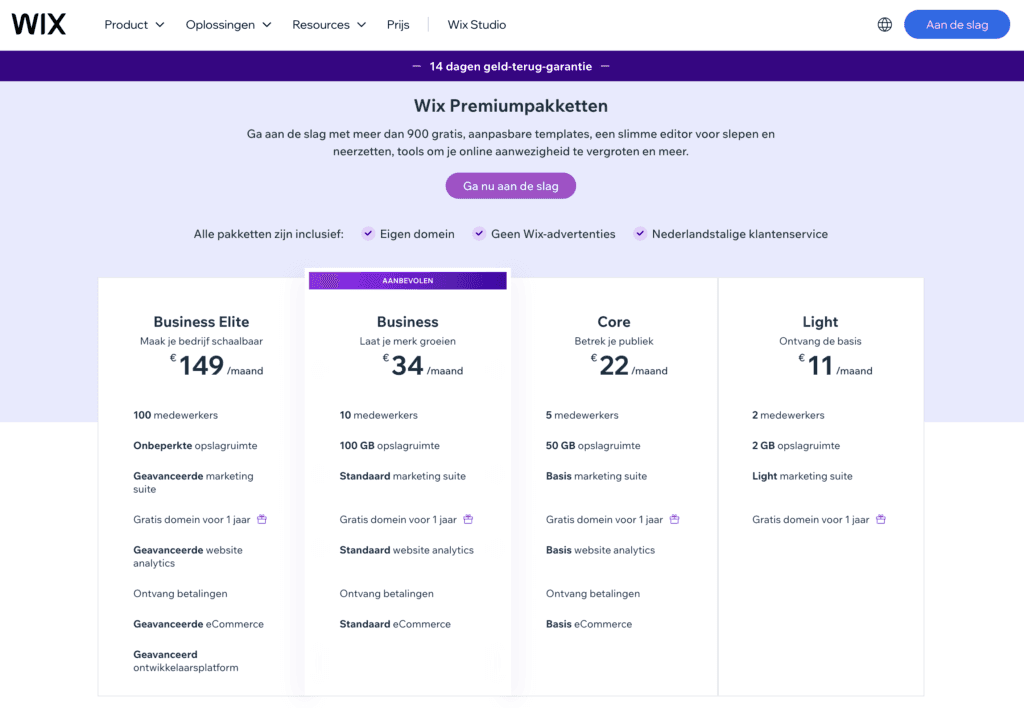
Task: Click 'Geavanceerde website analytics' text
Action: click(x=188, y=556)
